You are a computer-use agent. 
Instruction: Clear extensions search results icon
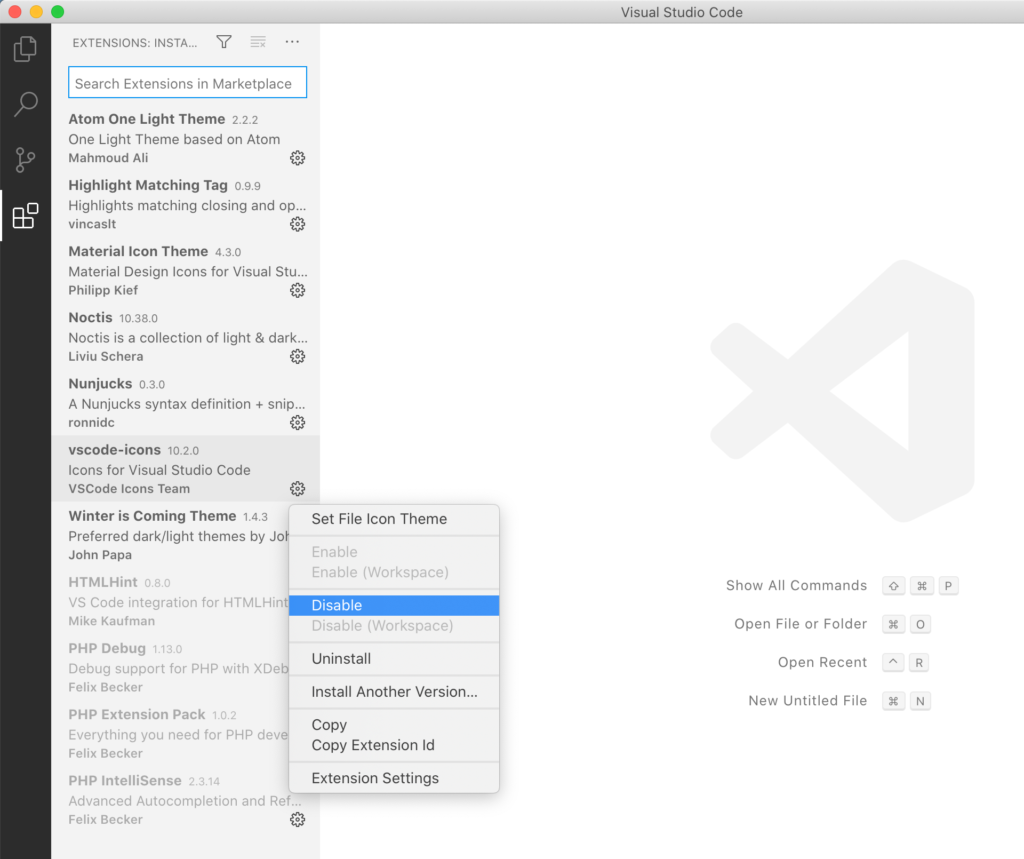[258, 42]
